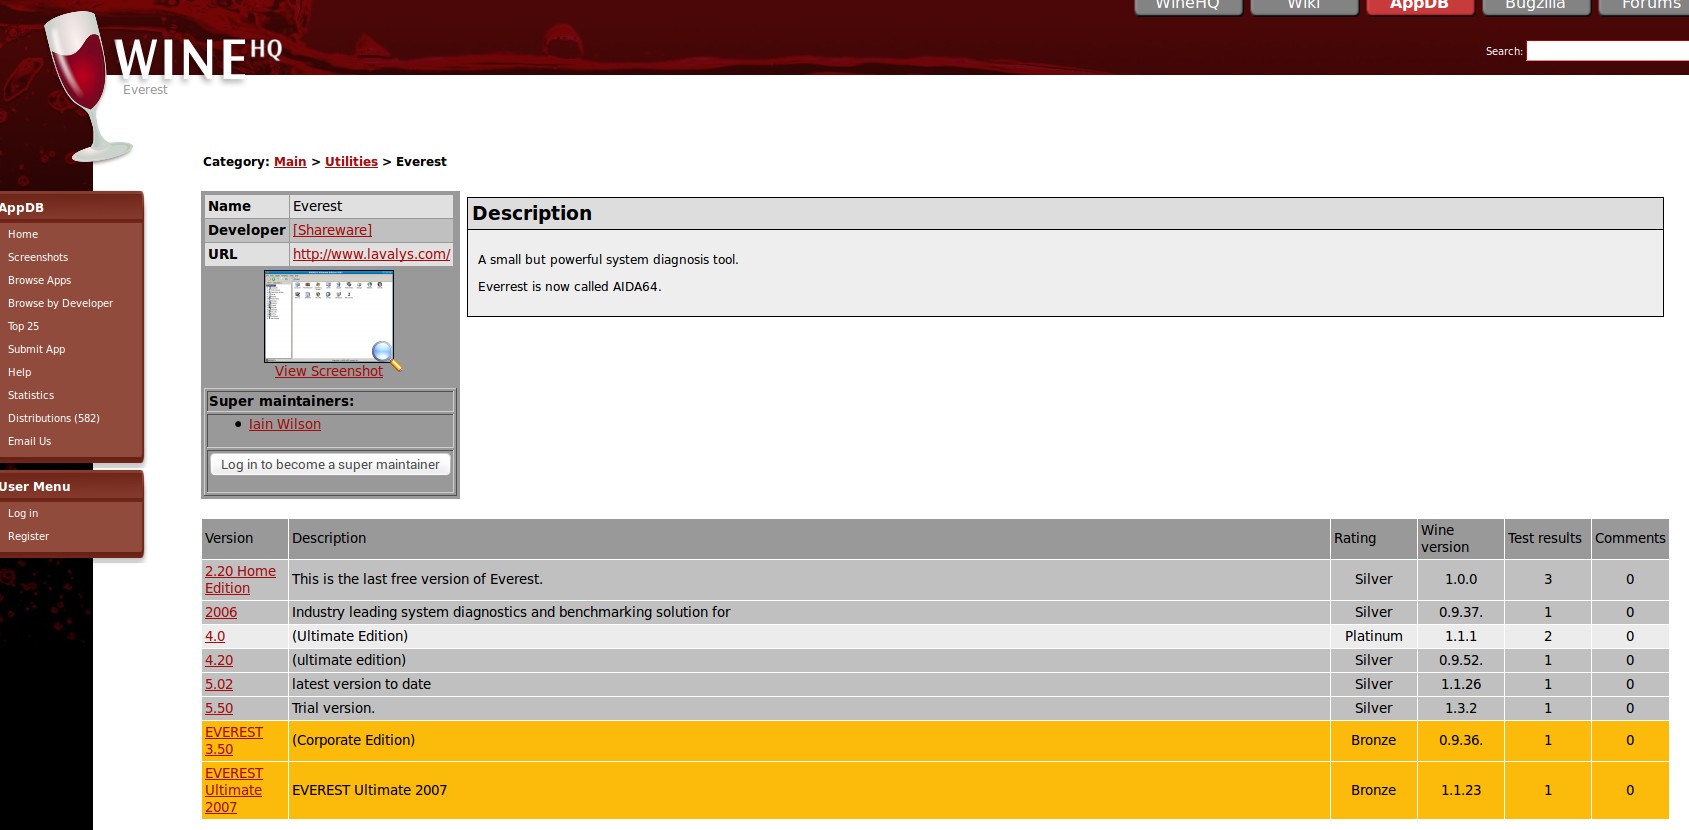Go to the Utilities category breadcrumb
Viewport: 1689px width, 830px height.
[351, 161]
